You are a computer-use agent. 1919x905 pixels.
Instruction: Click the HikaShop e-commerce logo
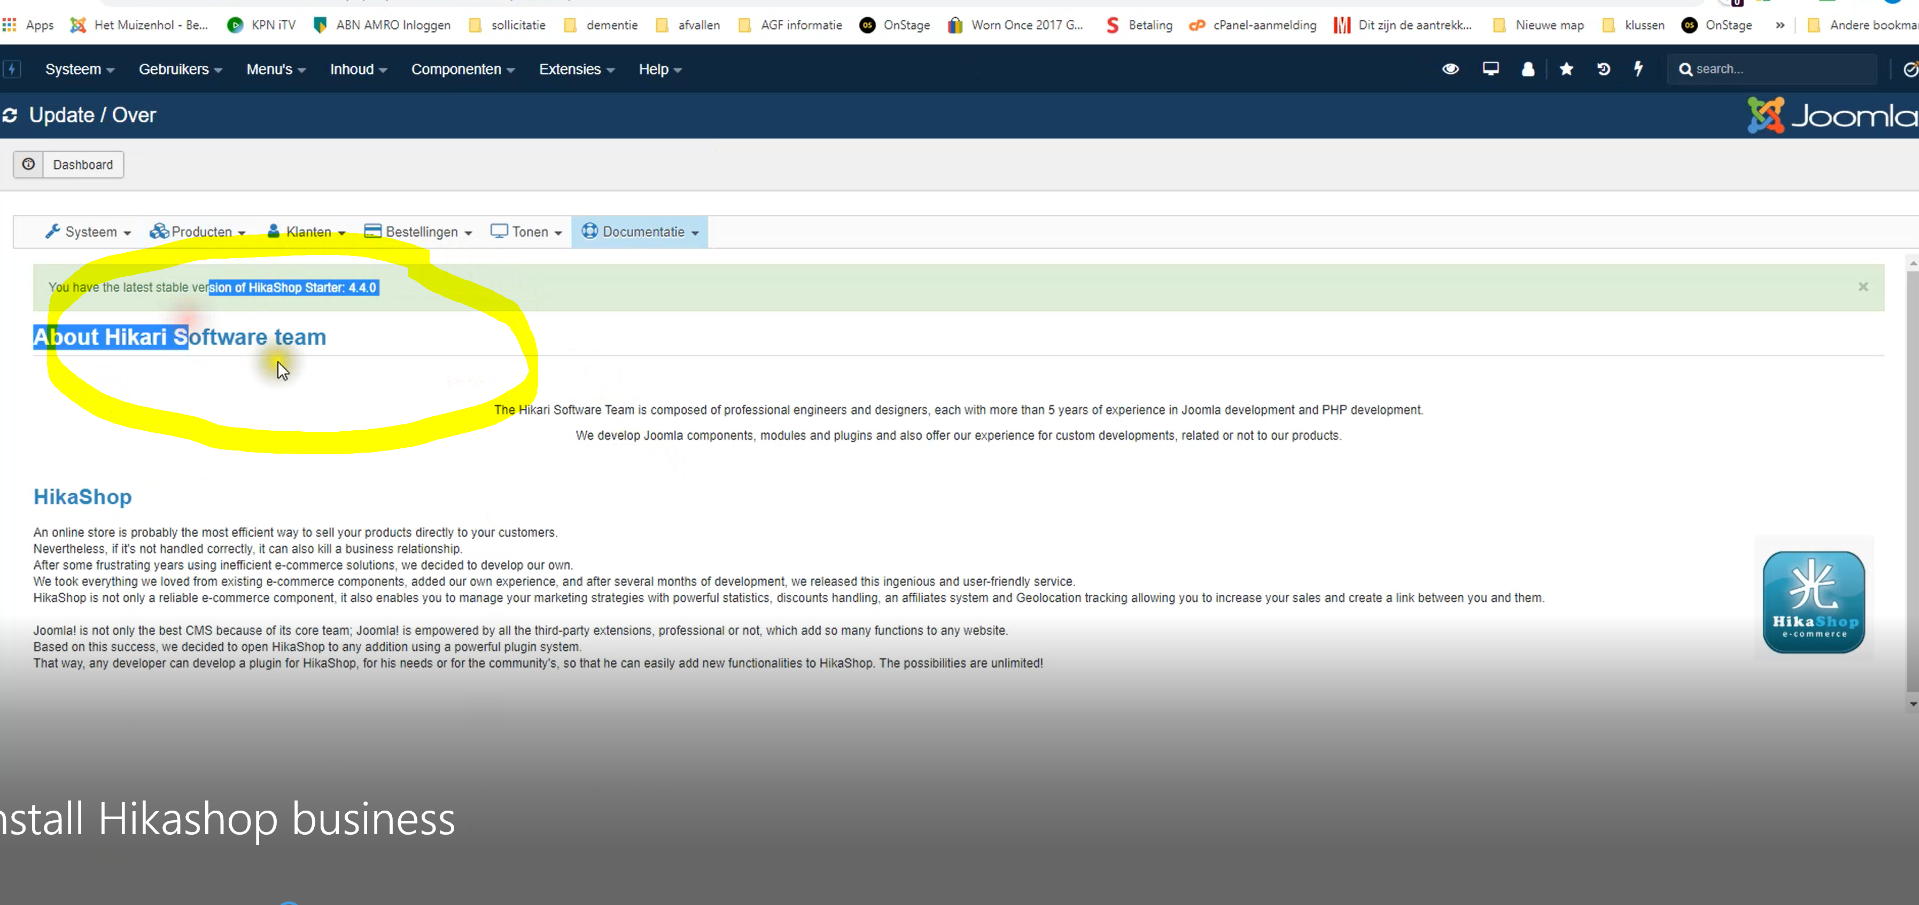pos(1813,602)
